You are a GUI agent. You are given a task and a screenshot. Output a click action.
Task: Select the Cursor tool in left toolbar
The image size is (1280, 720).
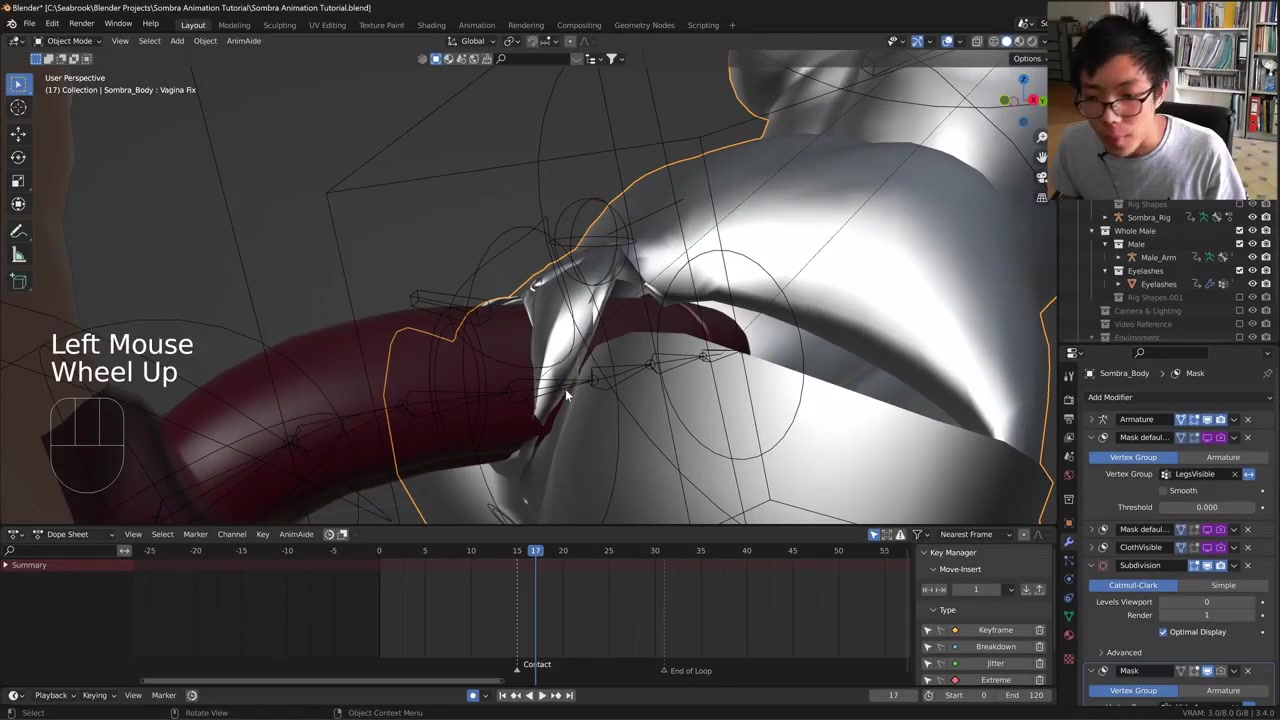(x=18, y=108)
